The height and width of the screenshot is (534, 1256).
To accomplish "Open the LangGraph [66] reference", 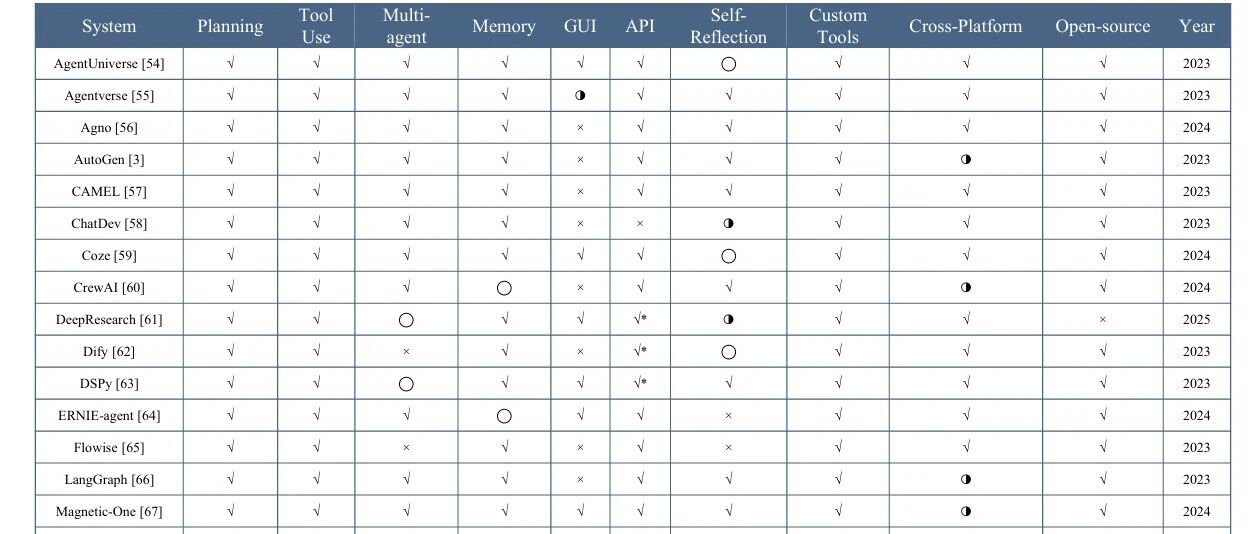I will tap(109, 480).
